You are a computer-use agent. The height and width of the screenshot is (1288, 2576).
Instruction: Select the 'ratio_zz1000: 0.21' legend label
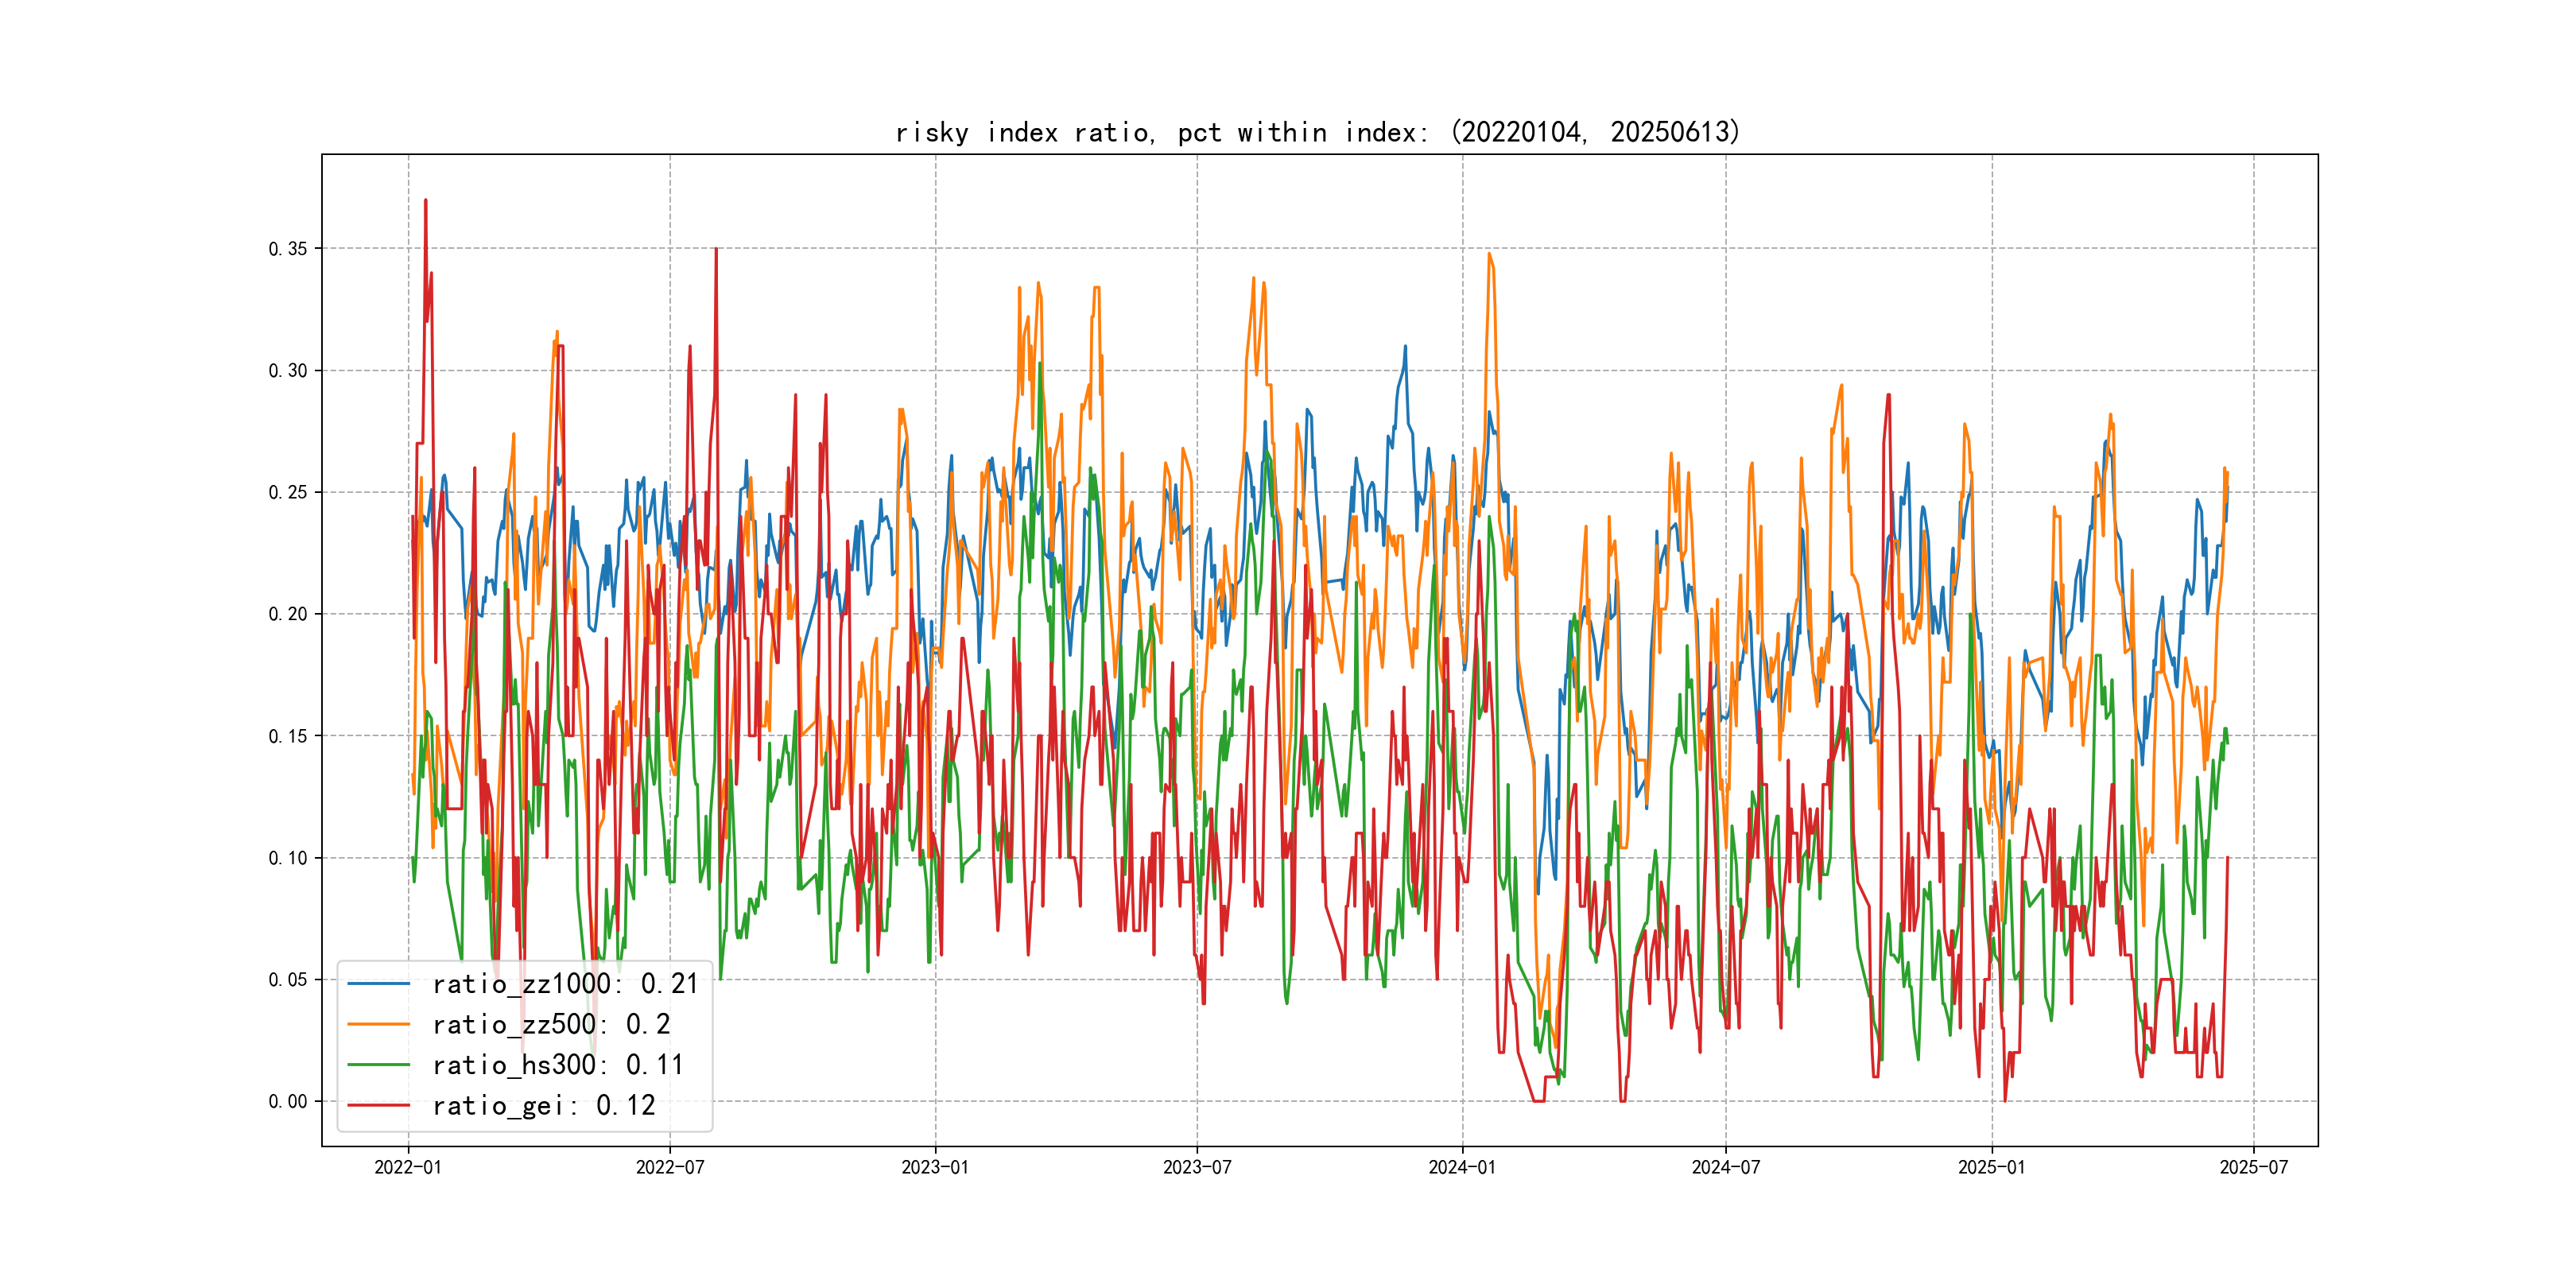point(565,984)
